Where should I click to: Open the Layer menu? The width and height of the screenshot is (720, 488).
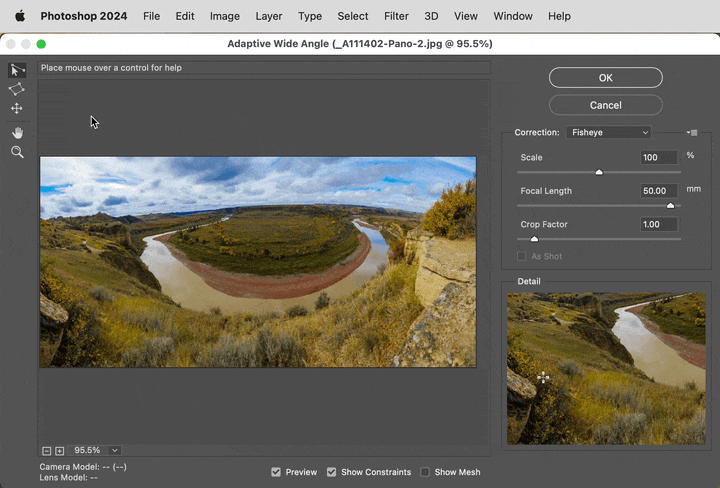pyautogui.click(x=269, y=17)
